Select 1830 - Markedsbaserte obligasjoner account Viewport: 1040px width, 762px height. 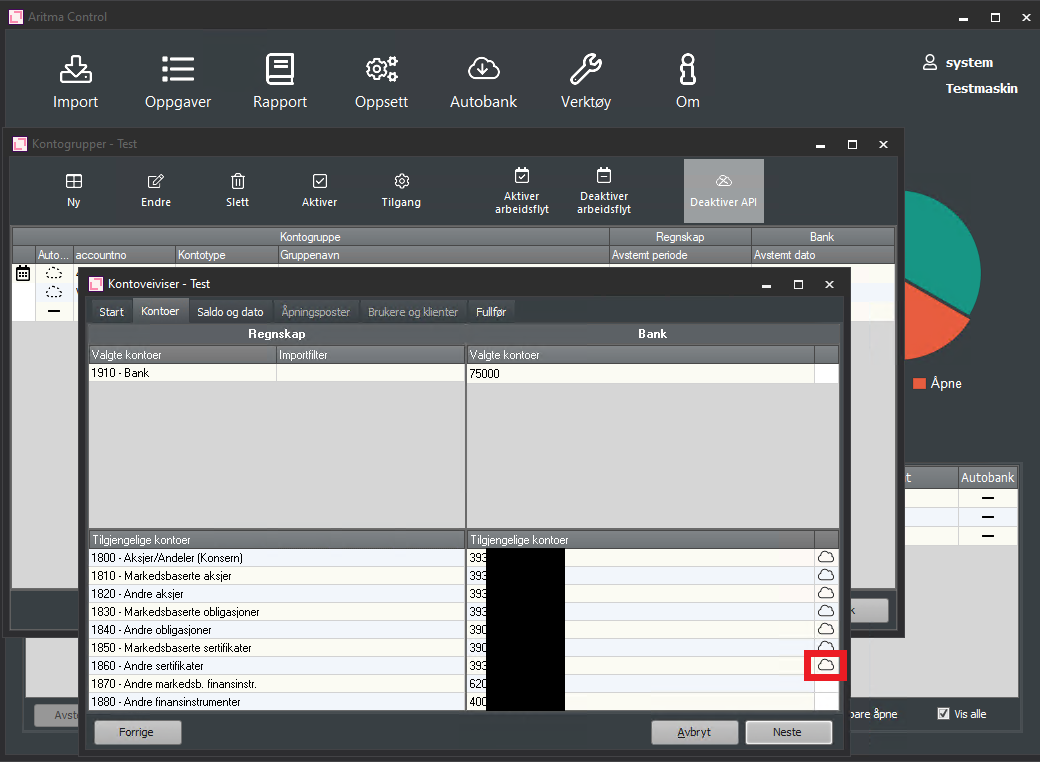(176, 612)
